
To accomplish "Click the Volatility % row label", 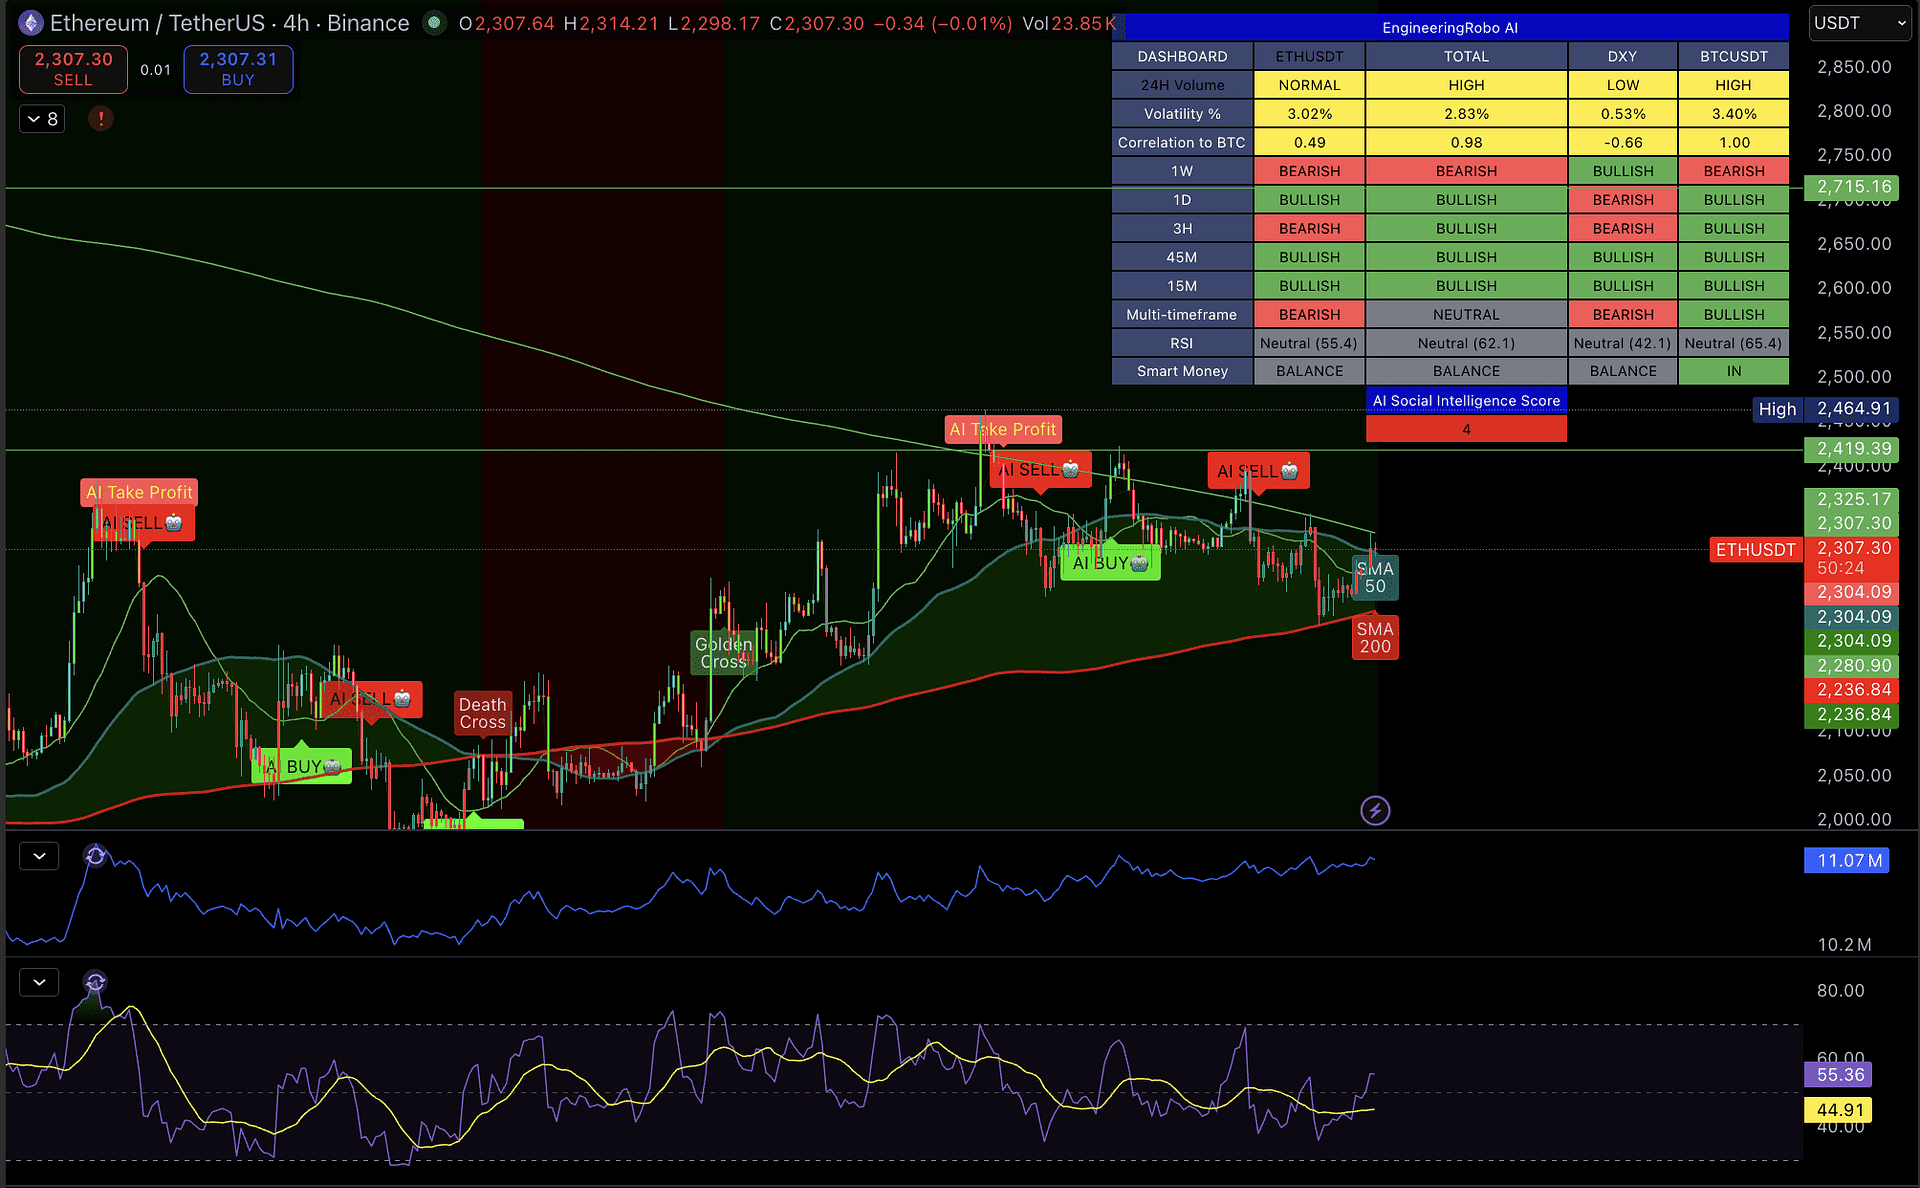I will coord(1182,114).
